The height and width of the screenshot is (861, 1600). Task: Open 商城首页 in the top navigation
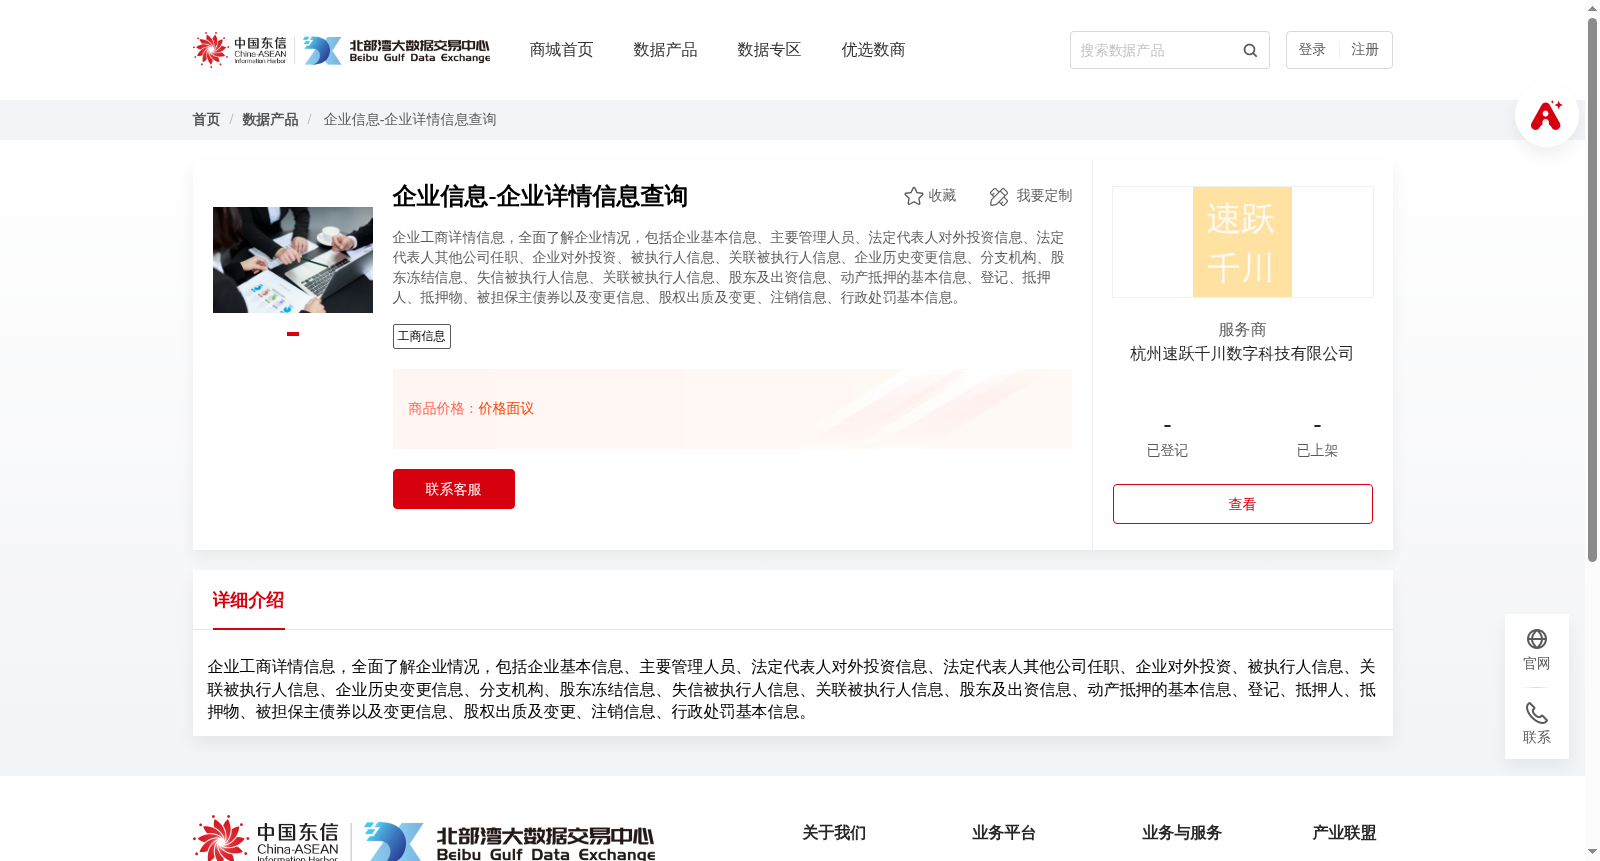coord(561,50)
